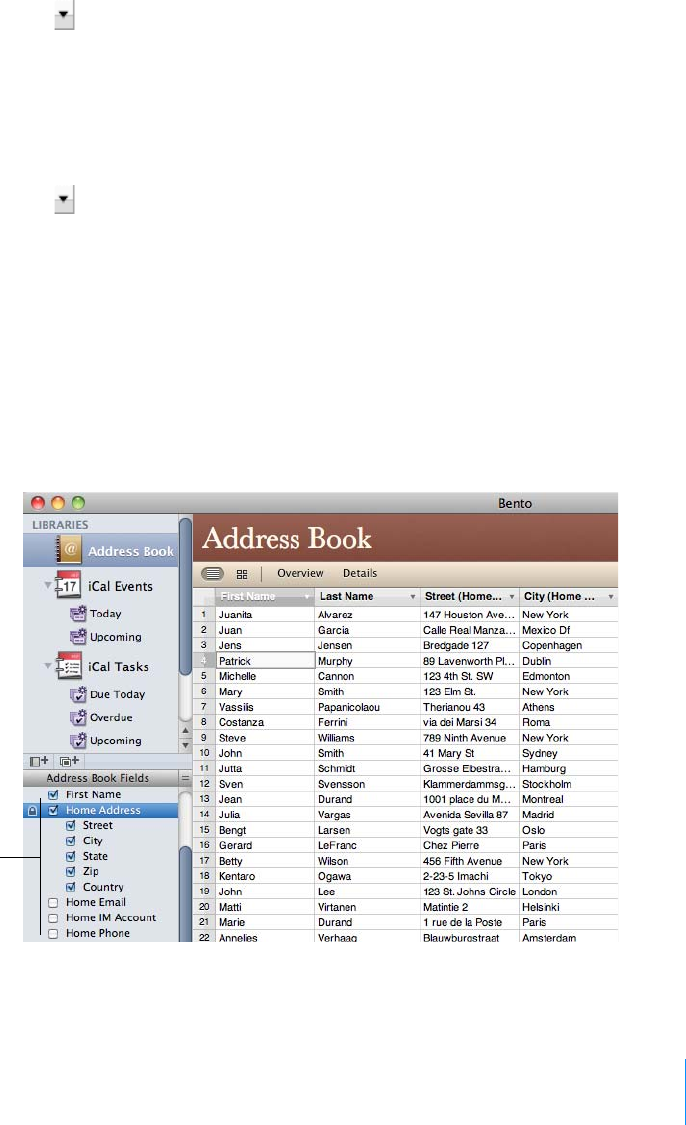The image size is (686, 1125).
Task: Click the libraries list scrollbar thumb
Action: 185,596
